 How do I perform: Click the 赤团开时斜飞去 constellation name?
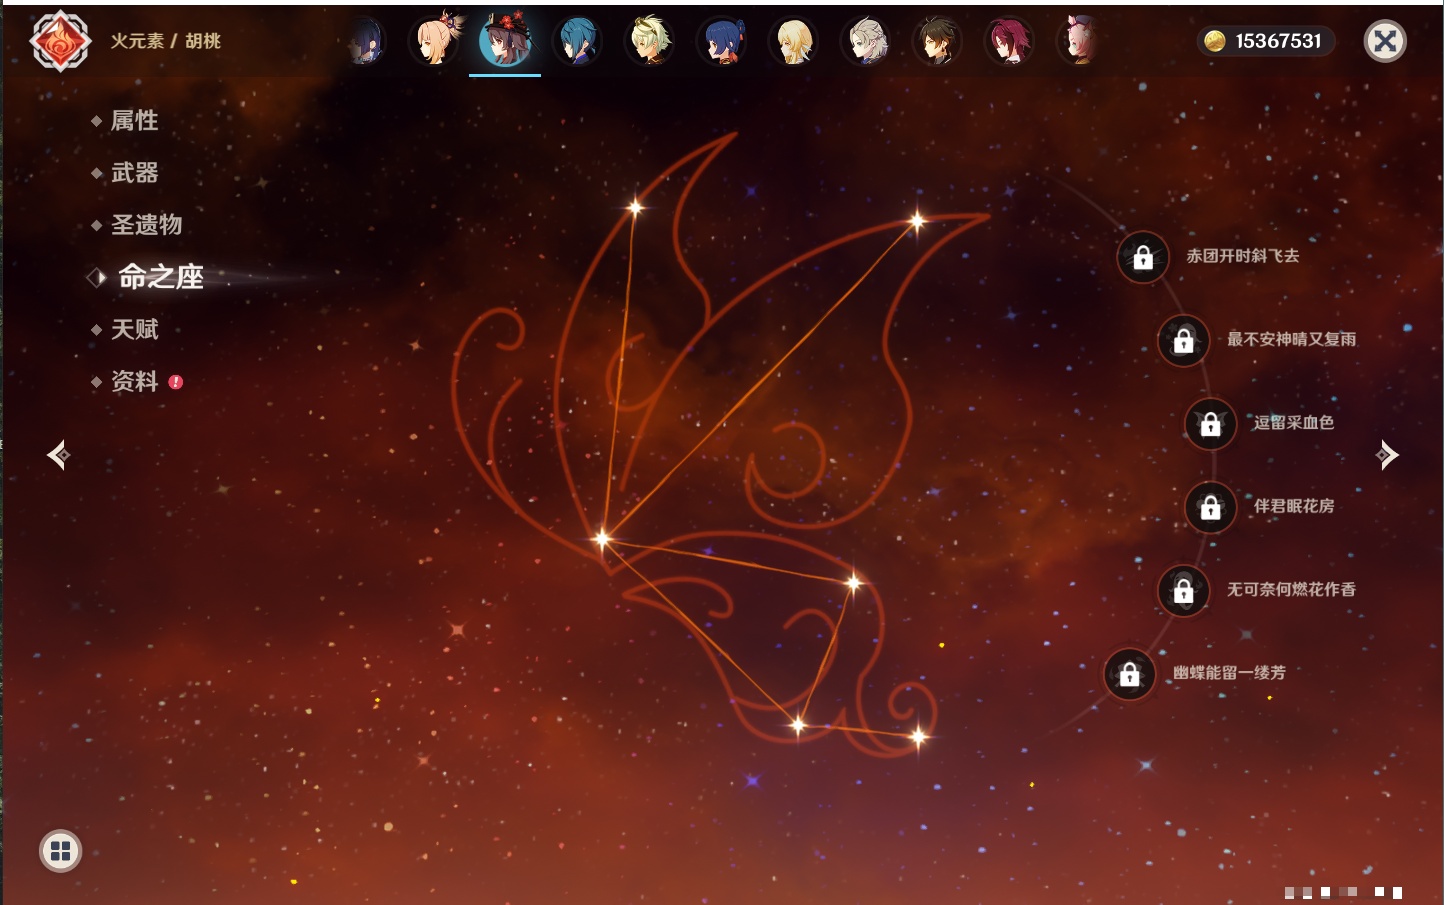point(1243,256)
